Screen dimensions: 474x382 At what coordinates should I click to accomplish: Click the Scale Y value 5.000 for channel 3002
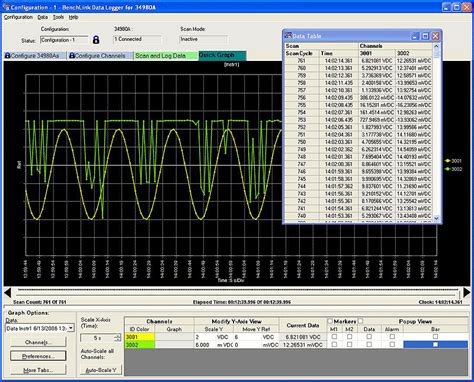[x=204, y=345]
